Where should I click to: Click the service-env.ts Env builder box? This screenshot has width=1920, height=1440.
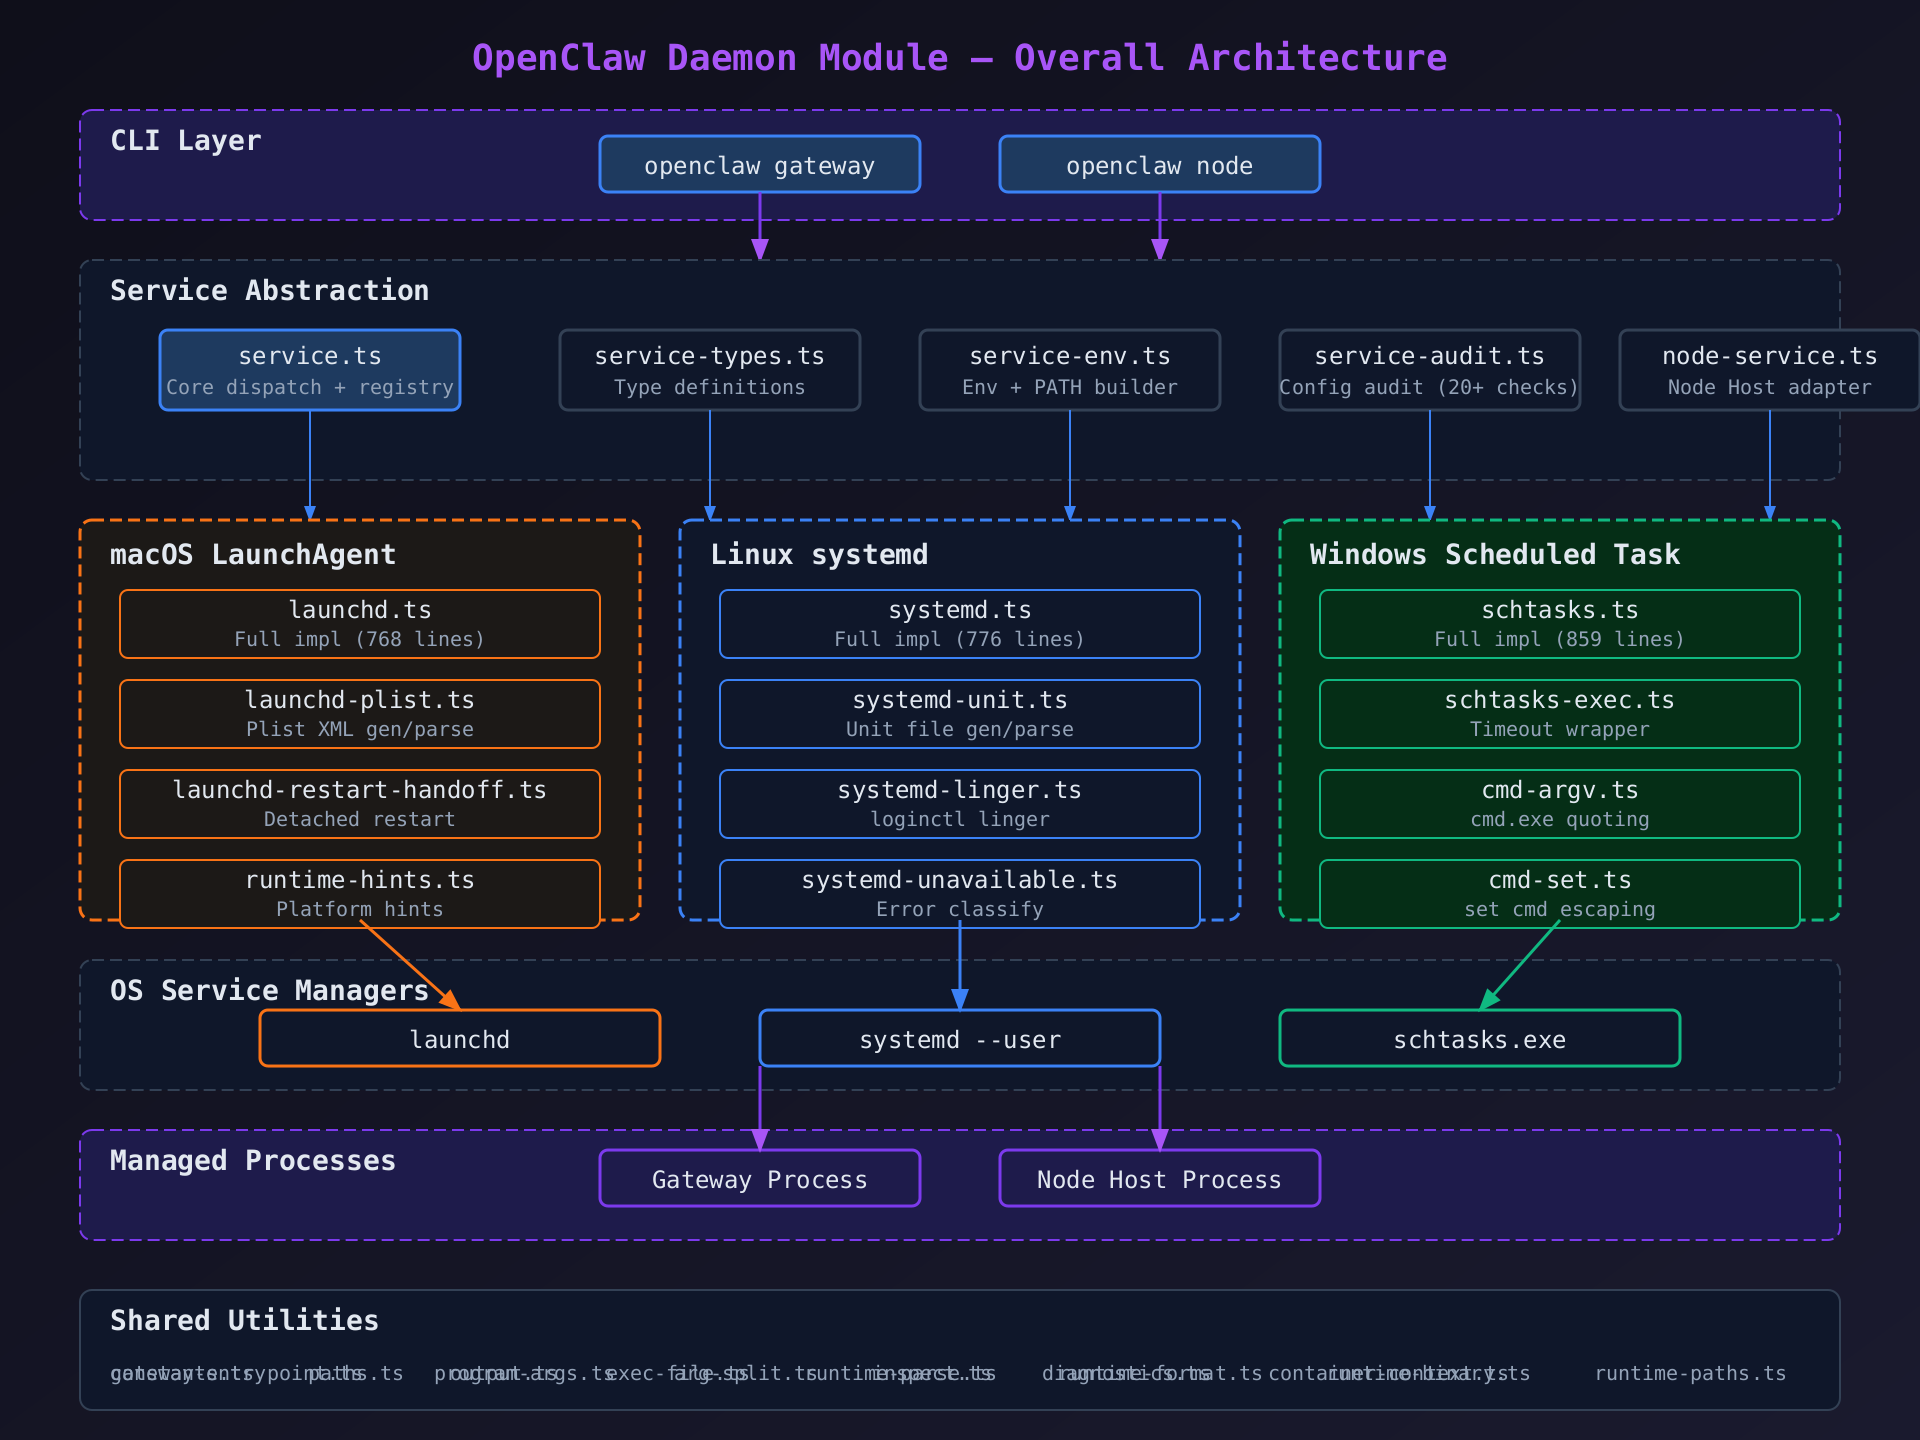[1069, 370]
